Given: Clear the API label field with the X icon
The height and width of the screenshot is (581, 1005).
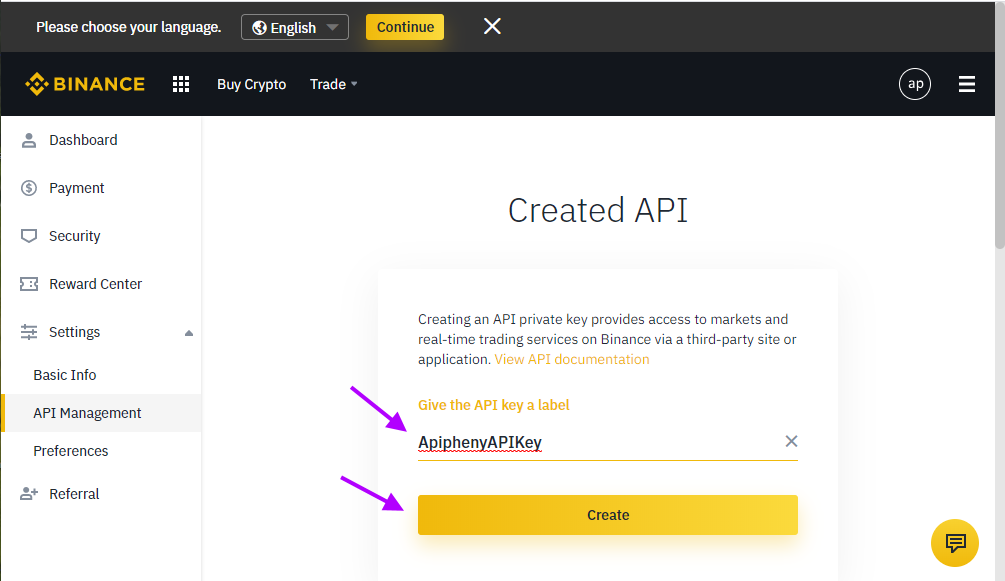Looking at the screenshot, I should (792, 441).
